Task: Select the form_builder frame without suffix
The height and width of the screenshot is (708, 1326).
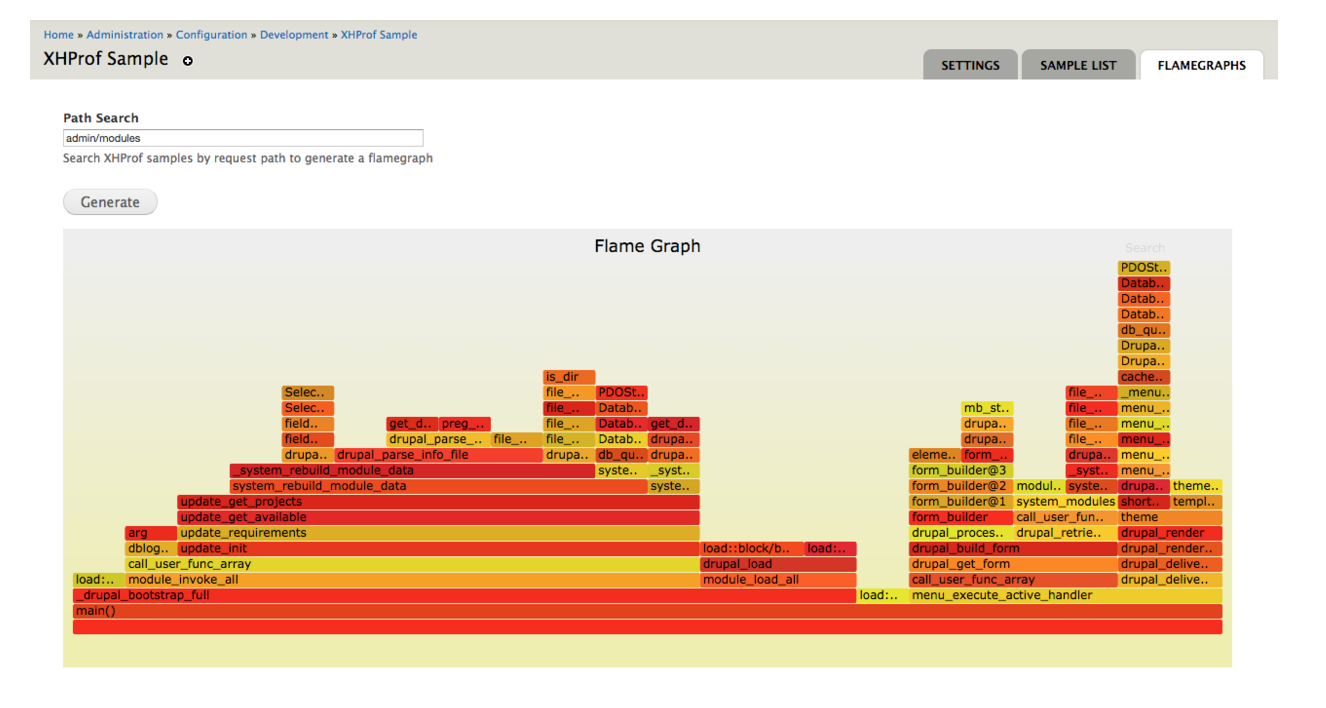Action: tap(961, 518)
